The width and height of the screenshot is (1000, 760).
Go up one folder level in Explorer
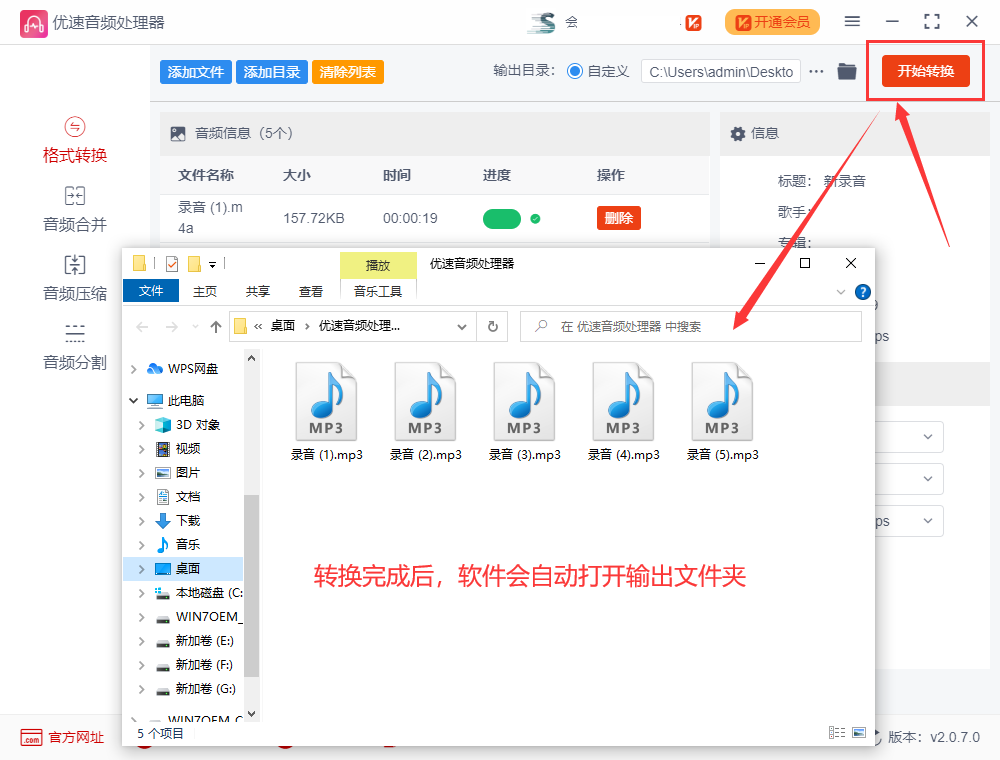216,327
